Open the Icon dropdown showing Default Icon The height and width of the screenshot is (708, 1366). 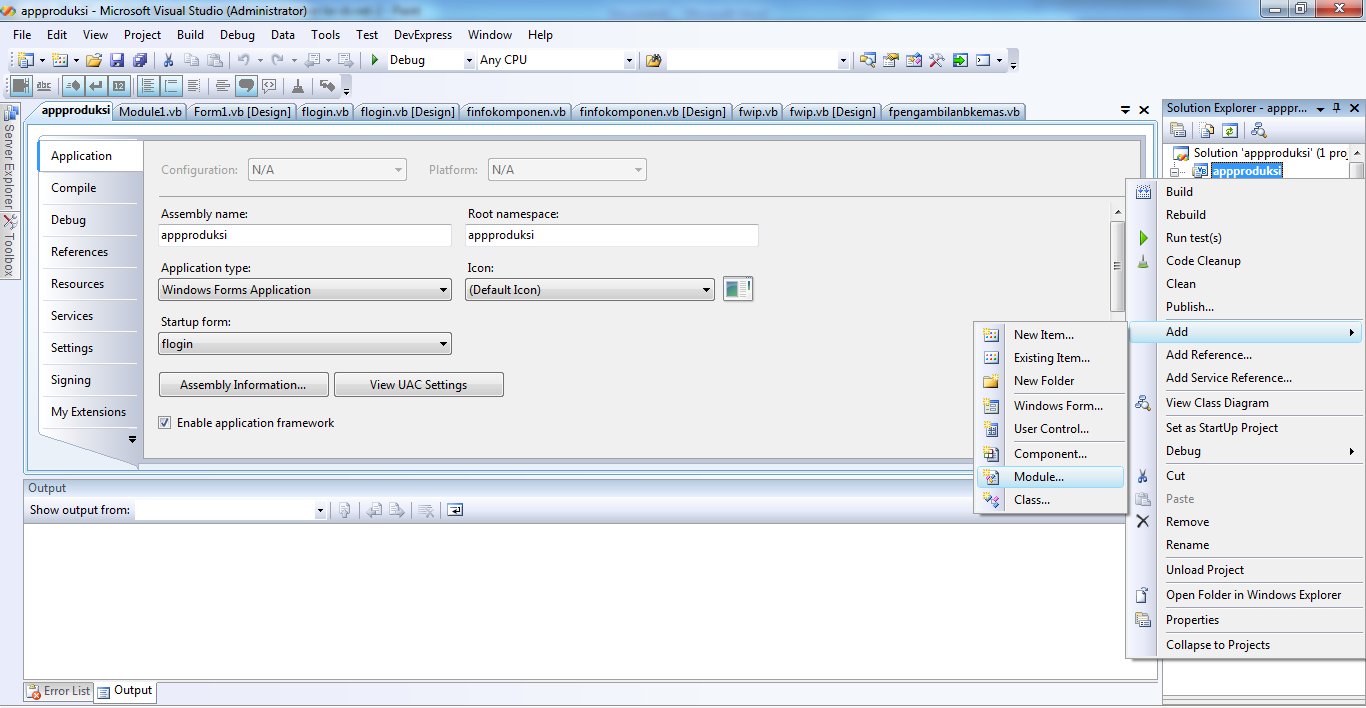click(x=590, y=290)
